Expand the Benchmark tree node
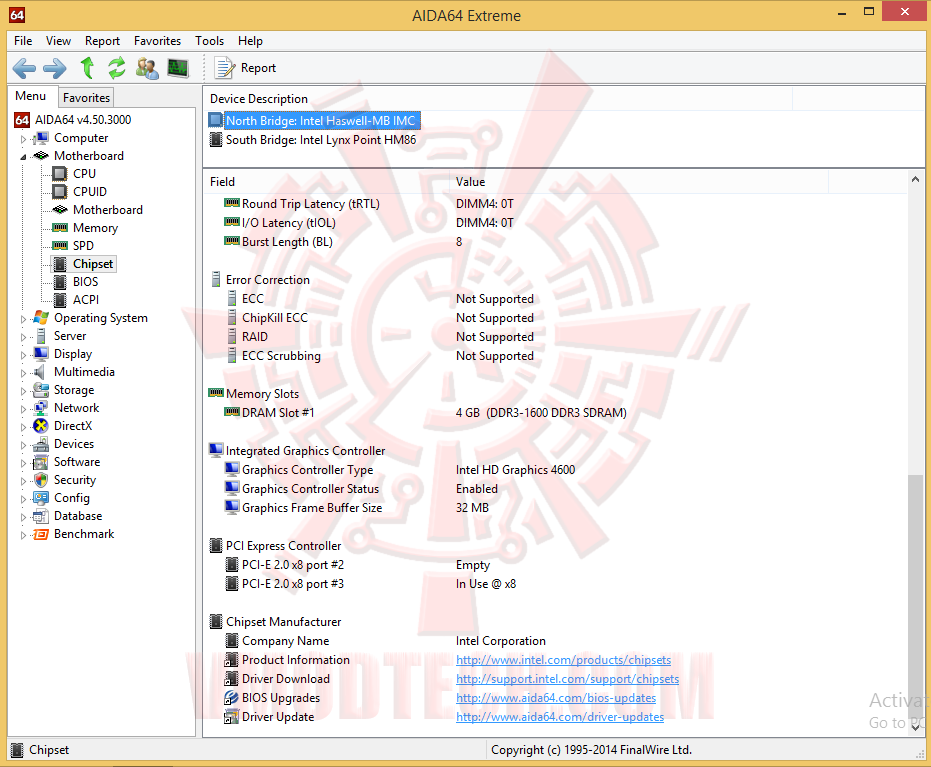Viewport: 931px width, 767px height. (23, 535)
